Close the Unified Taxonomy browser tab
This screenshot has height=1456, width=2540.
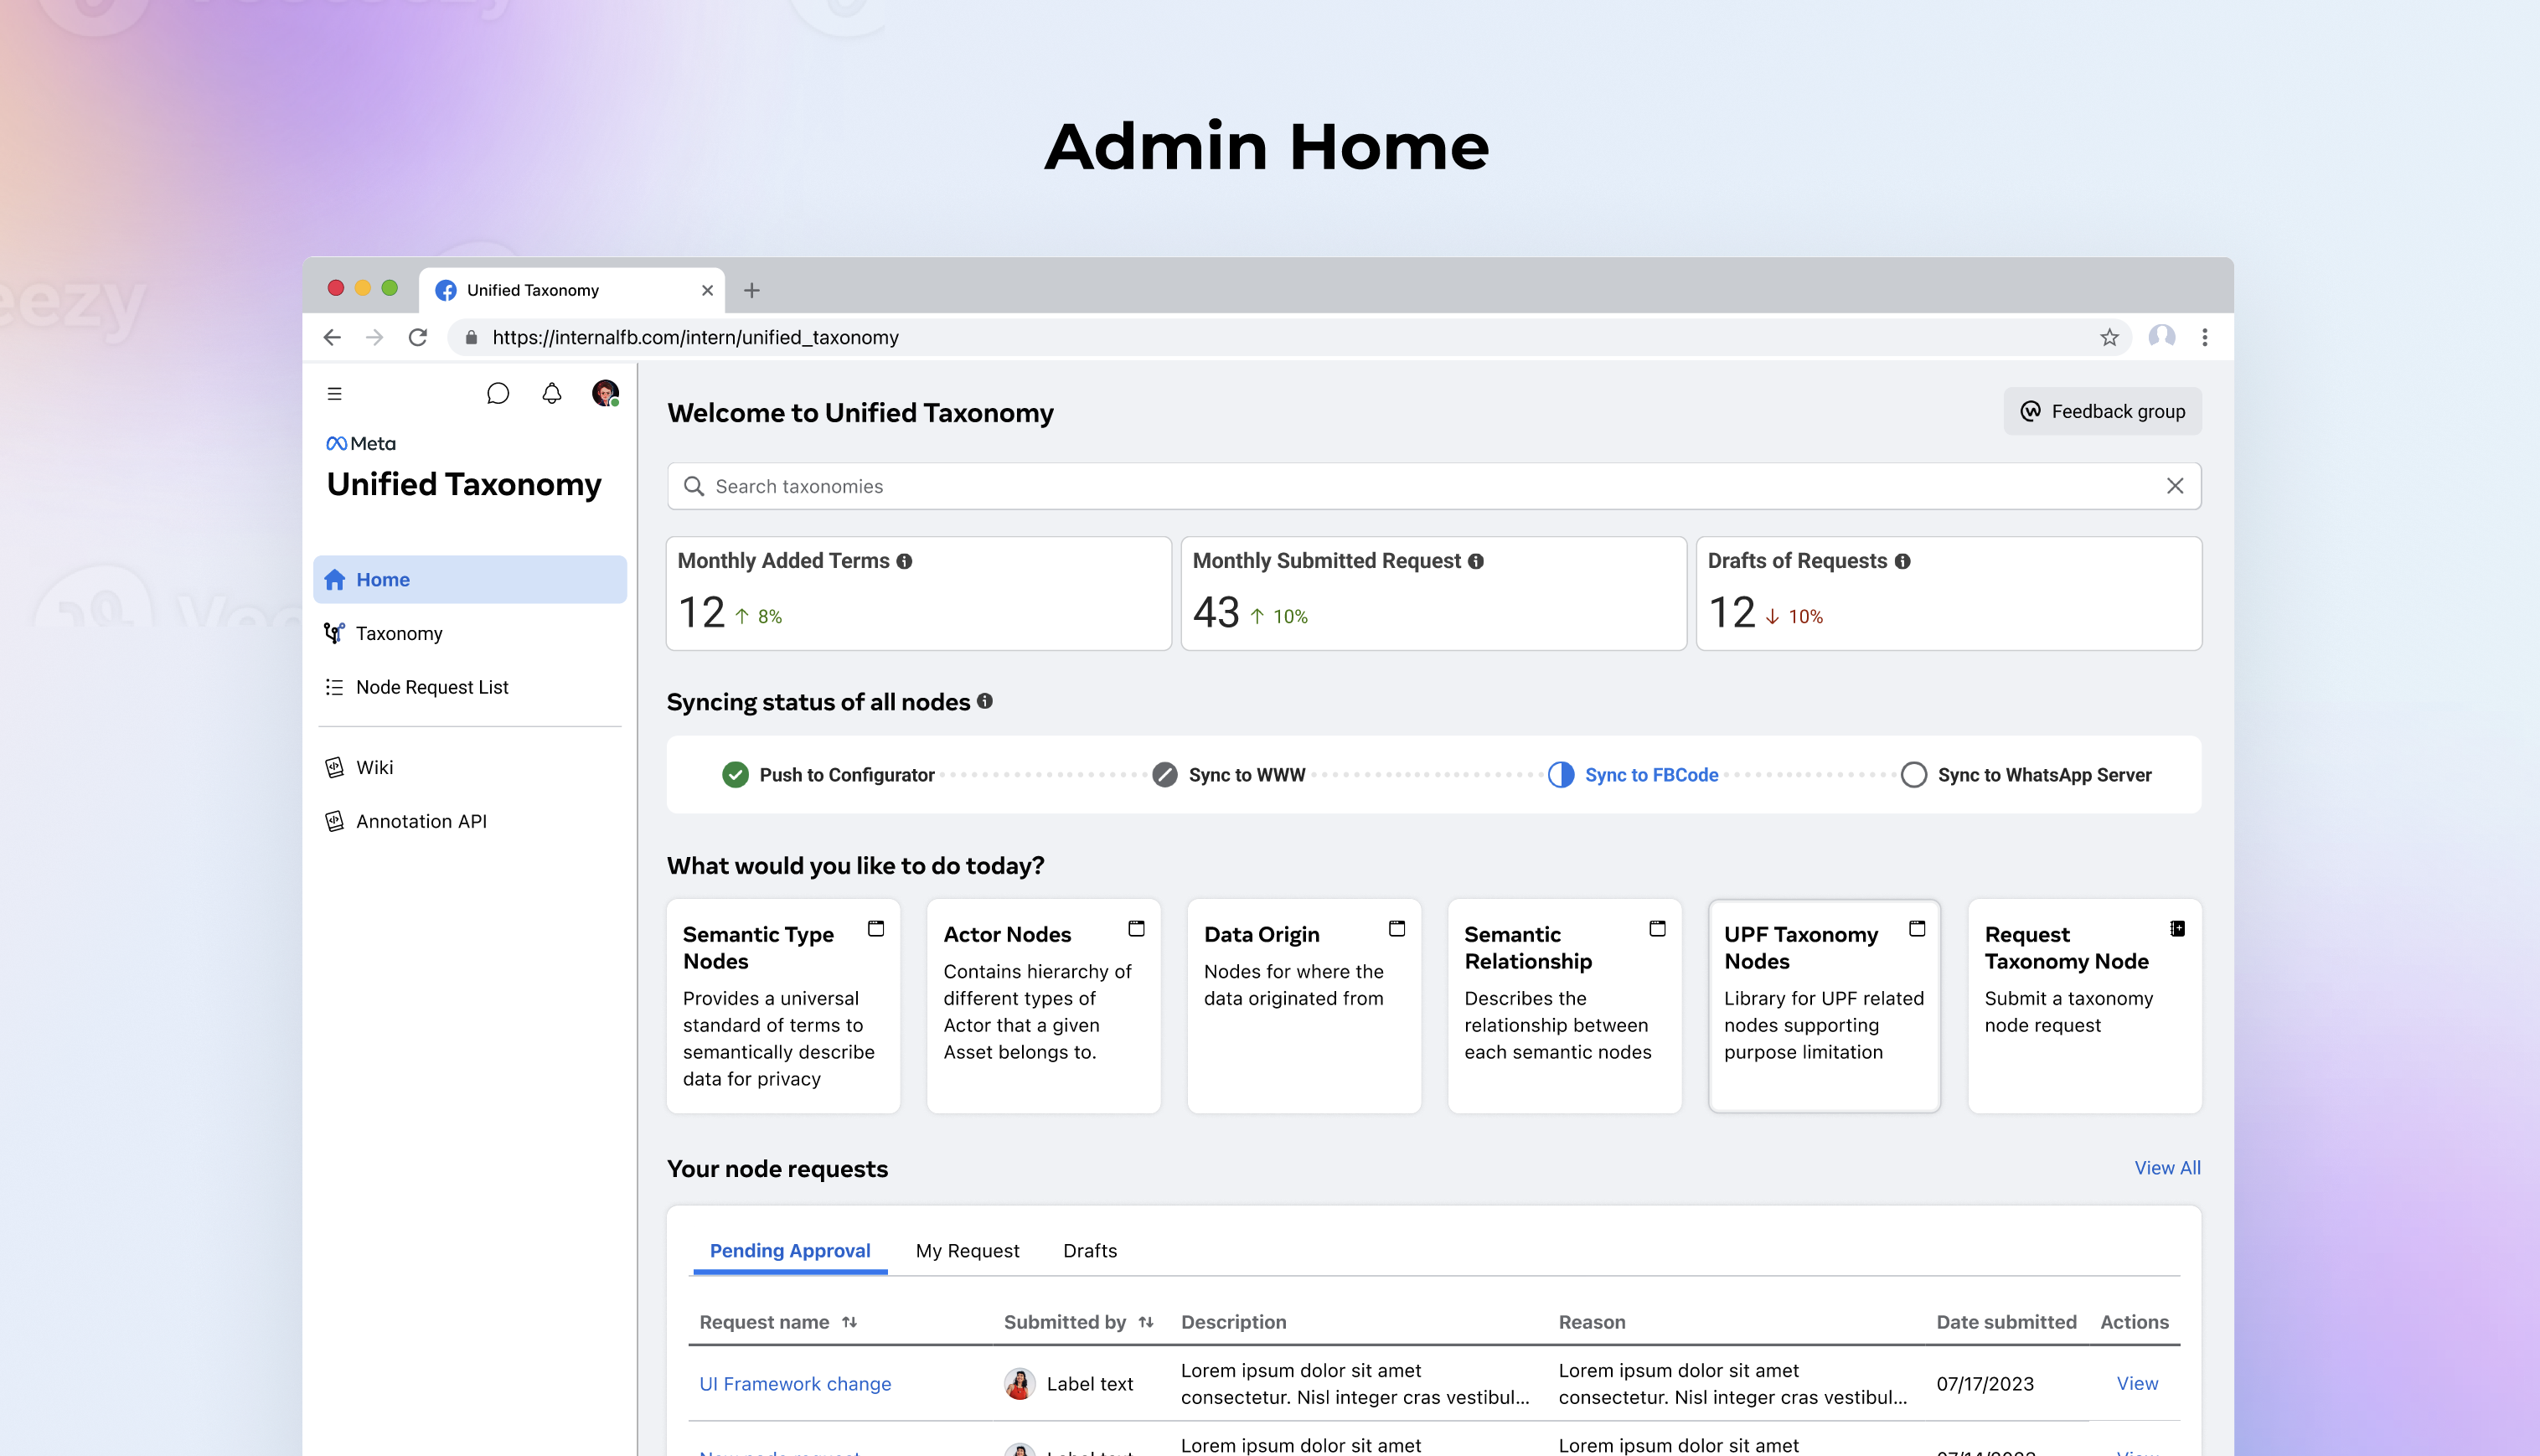707,290
